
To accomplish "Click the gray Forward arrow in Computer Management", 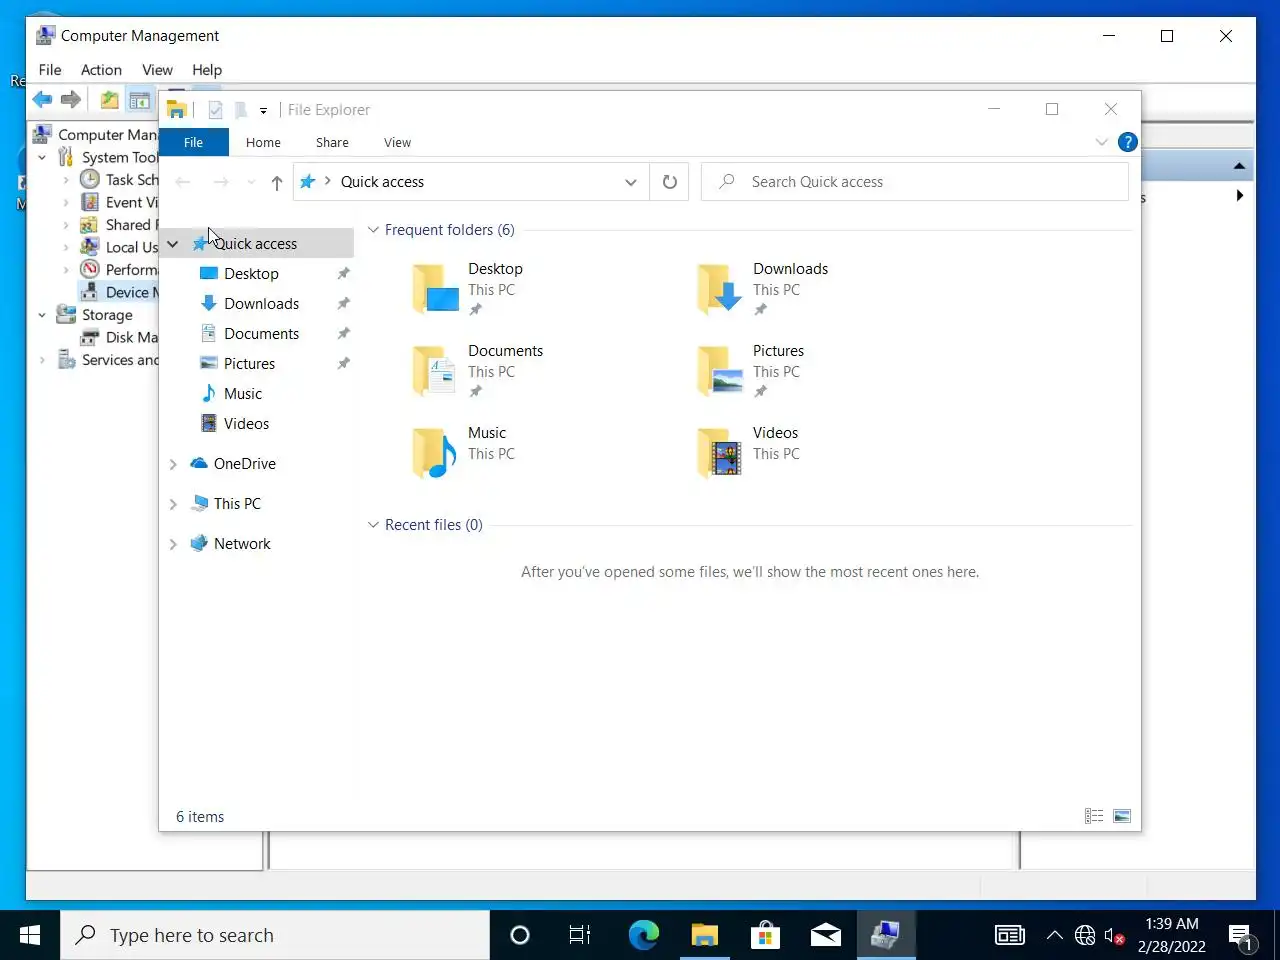I will point(70,99).
